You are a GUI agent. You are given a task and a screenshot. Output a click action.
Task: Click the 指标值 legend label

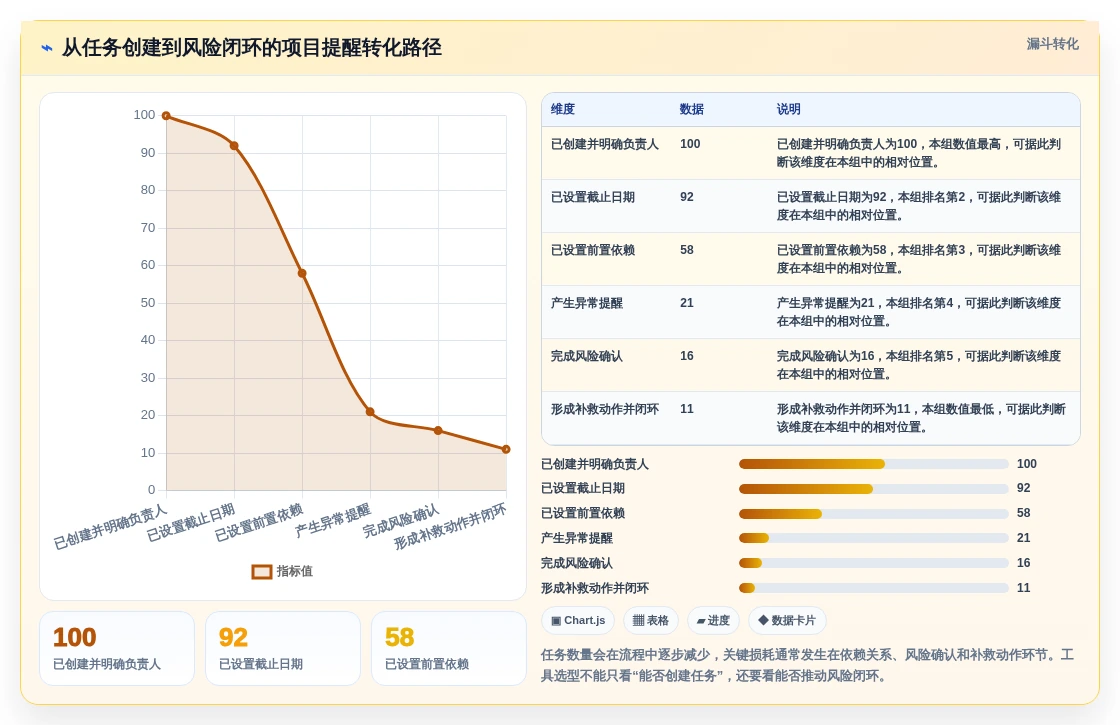point(294,571)
